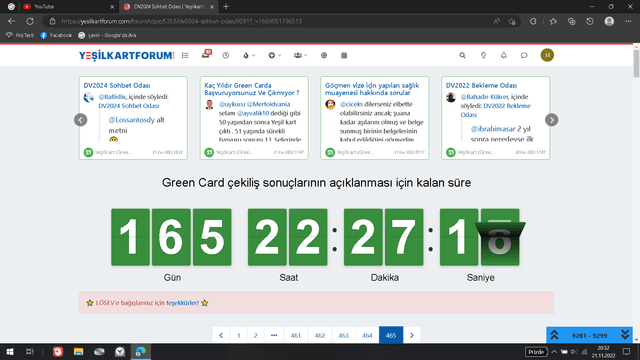640x360 pixels.
Task: View recent topics clock icon
Action: tap(226, 55)
